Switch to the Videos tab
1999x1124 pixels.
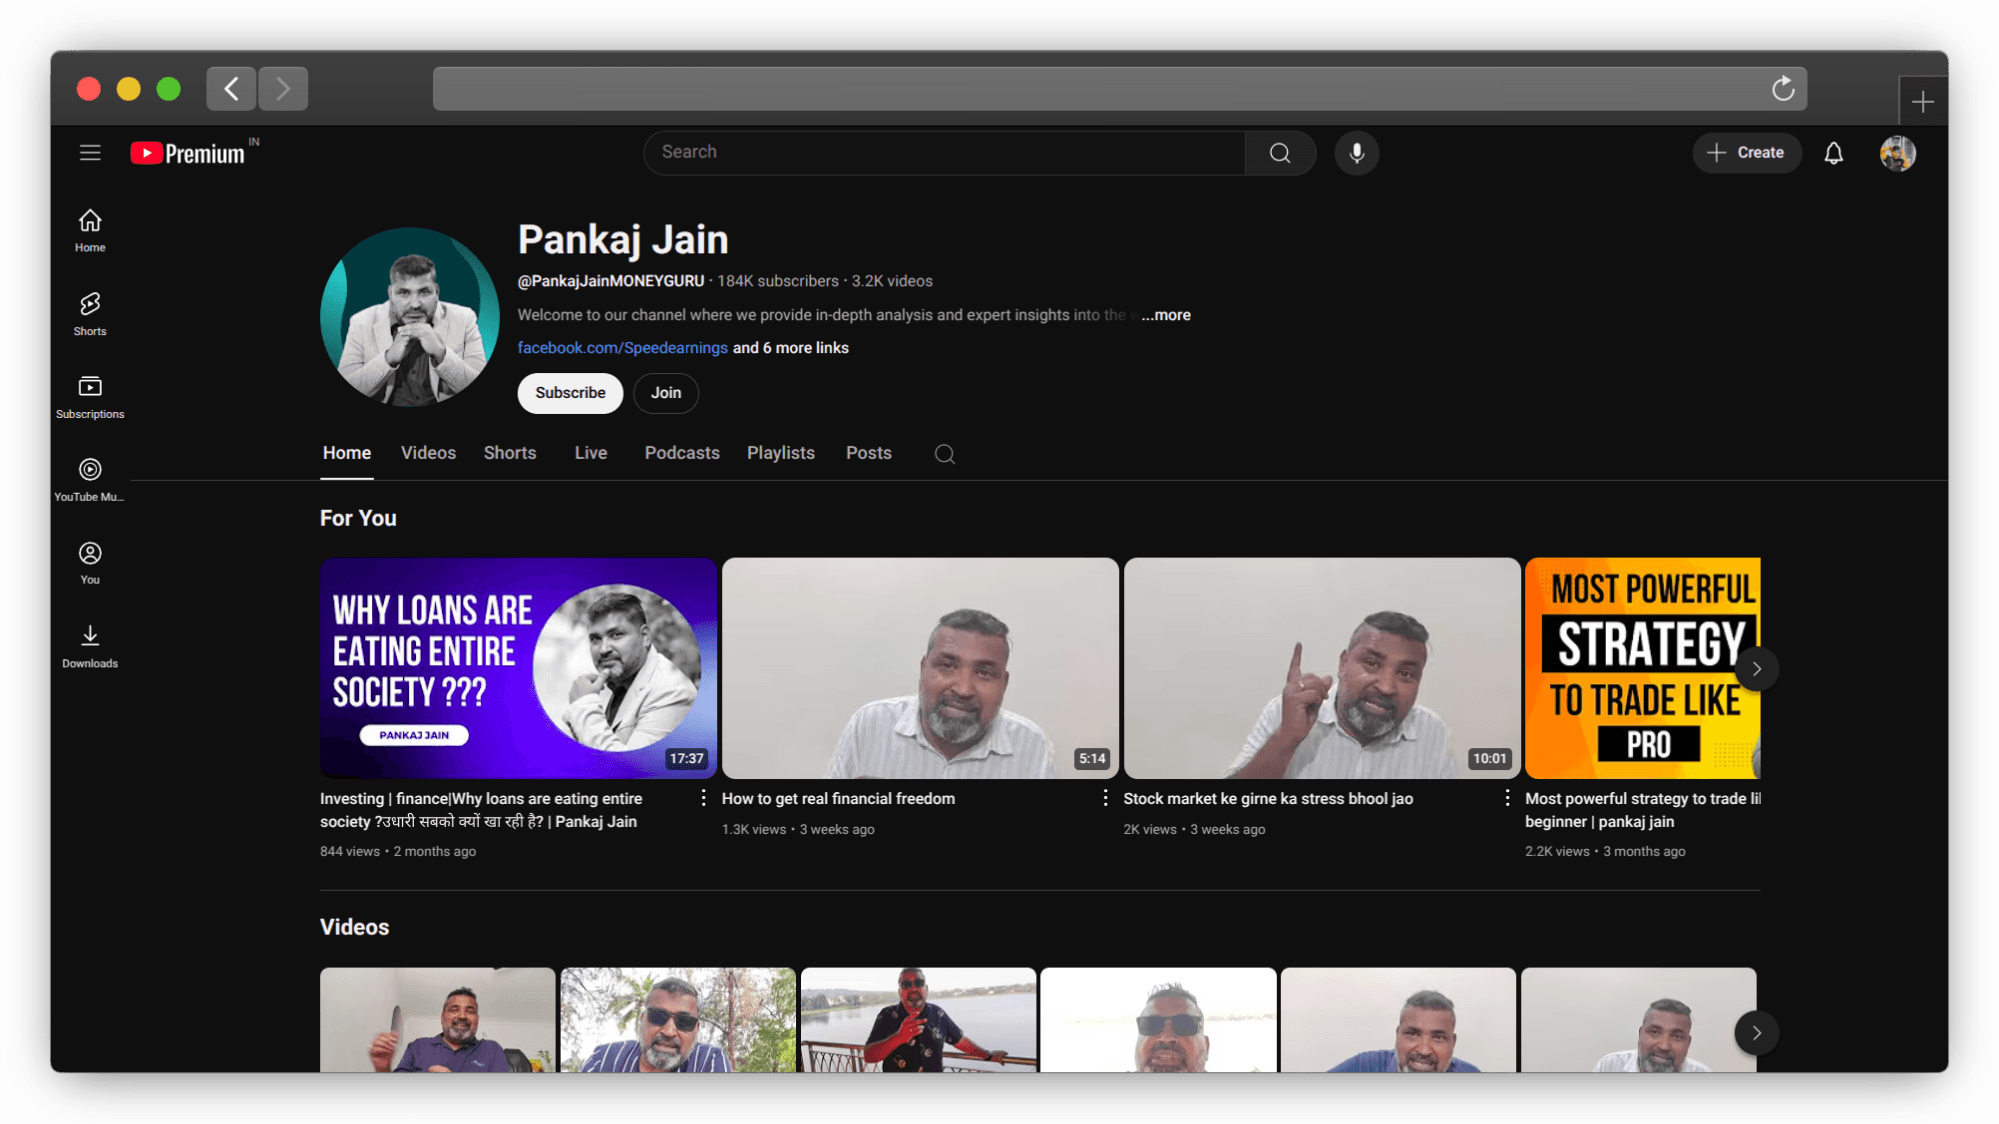click(428, 454)
